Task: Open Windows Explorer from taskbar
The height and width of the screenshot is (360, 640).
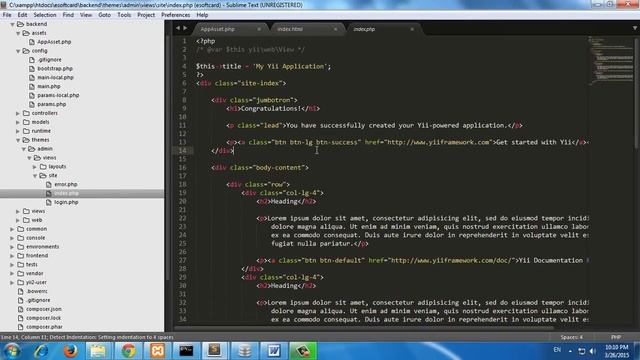Action: [98, 351]
